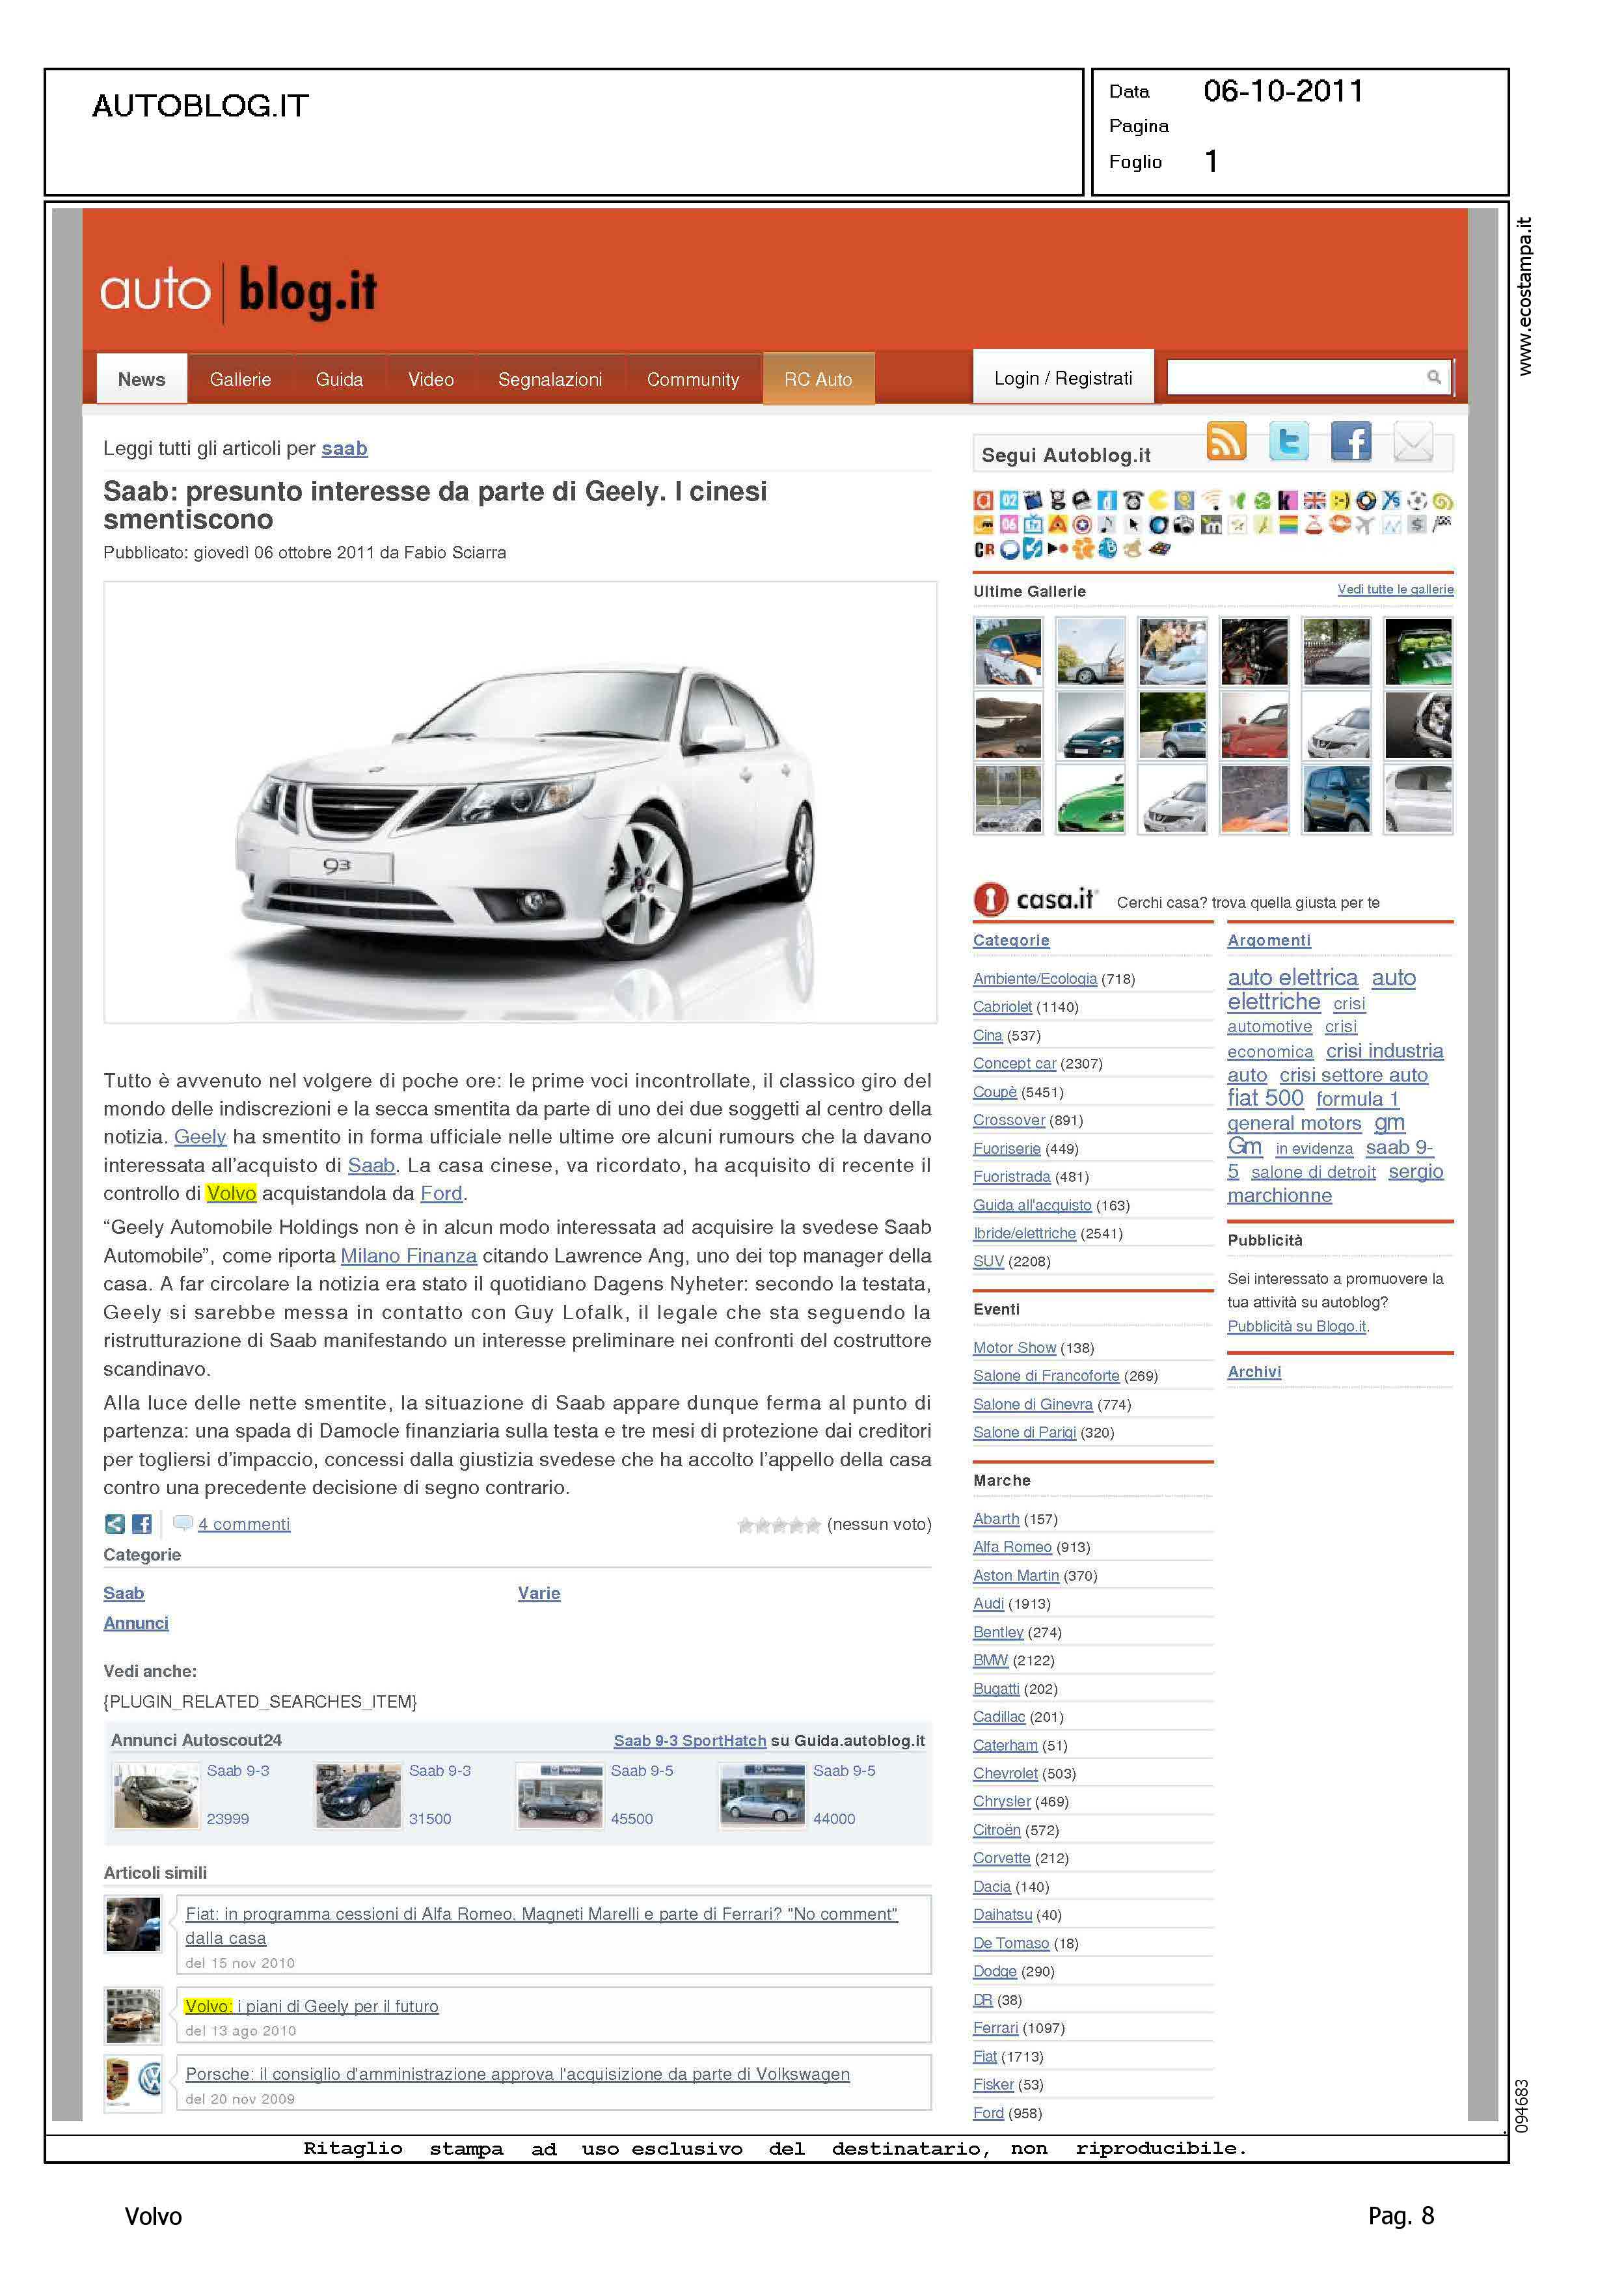Click the airplane network icon

[1365, 525]
